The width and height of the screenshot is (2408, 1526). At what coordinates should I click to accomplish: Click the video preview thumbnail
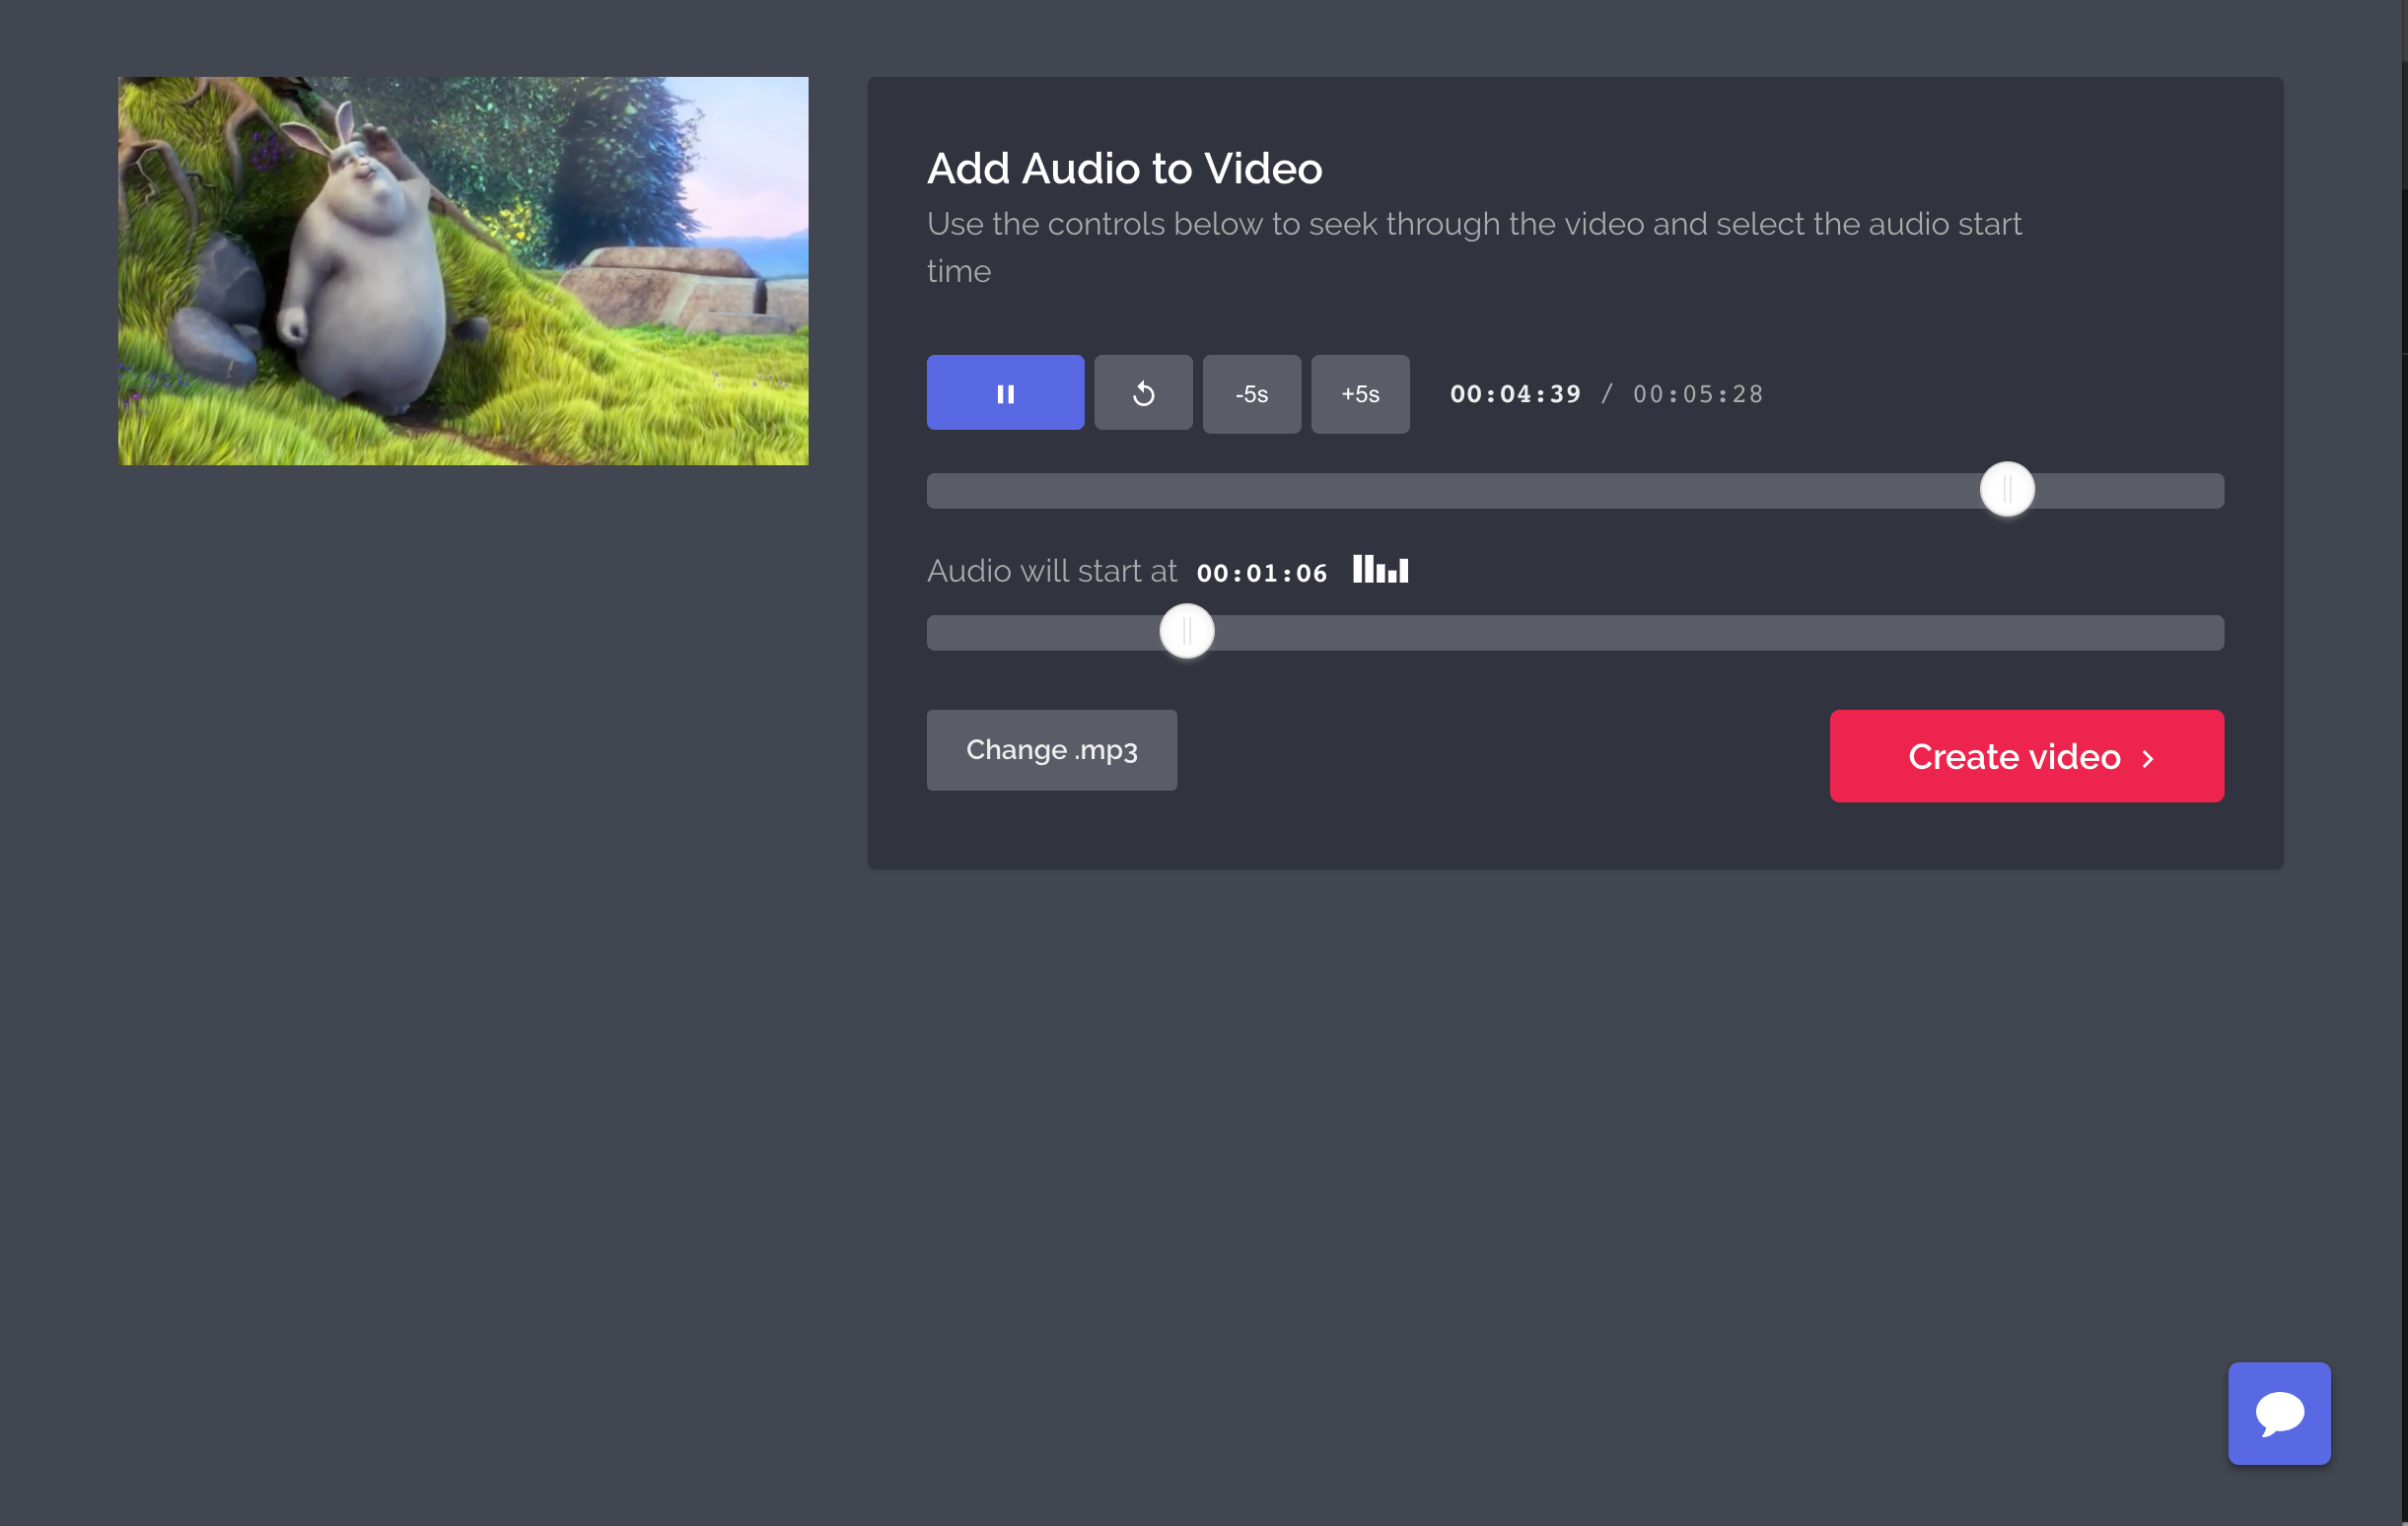pyautogui.click(x=463, y=271)
